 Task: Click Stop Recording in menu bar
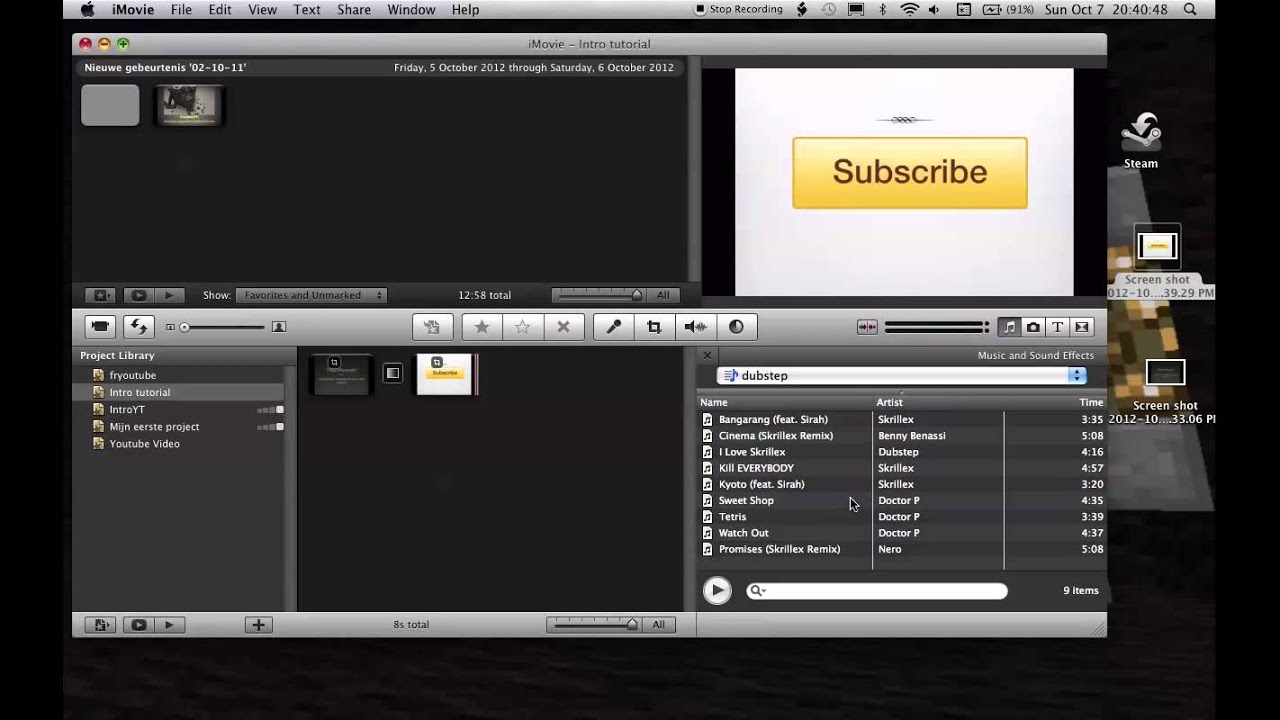coord(739,9)
